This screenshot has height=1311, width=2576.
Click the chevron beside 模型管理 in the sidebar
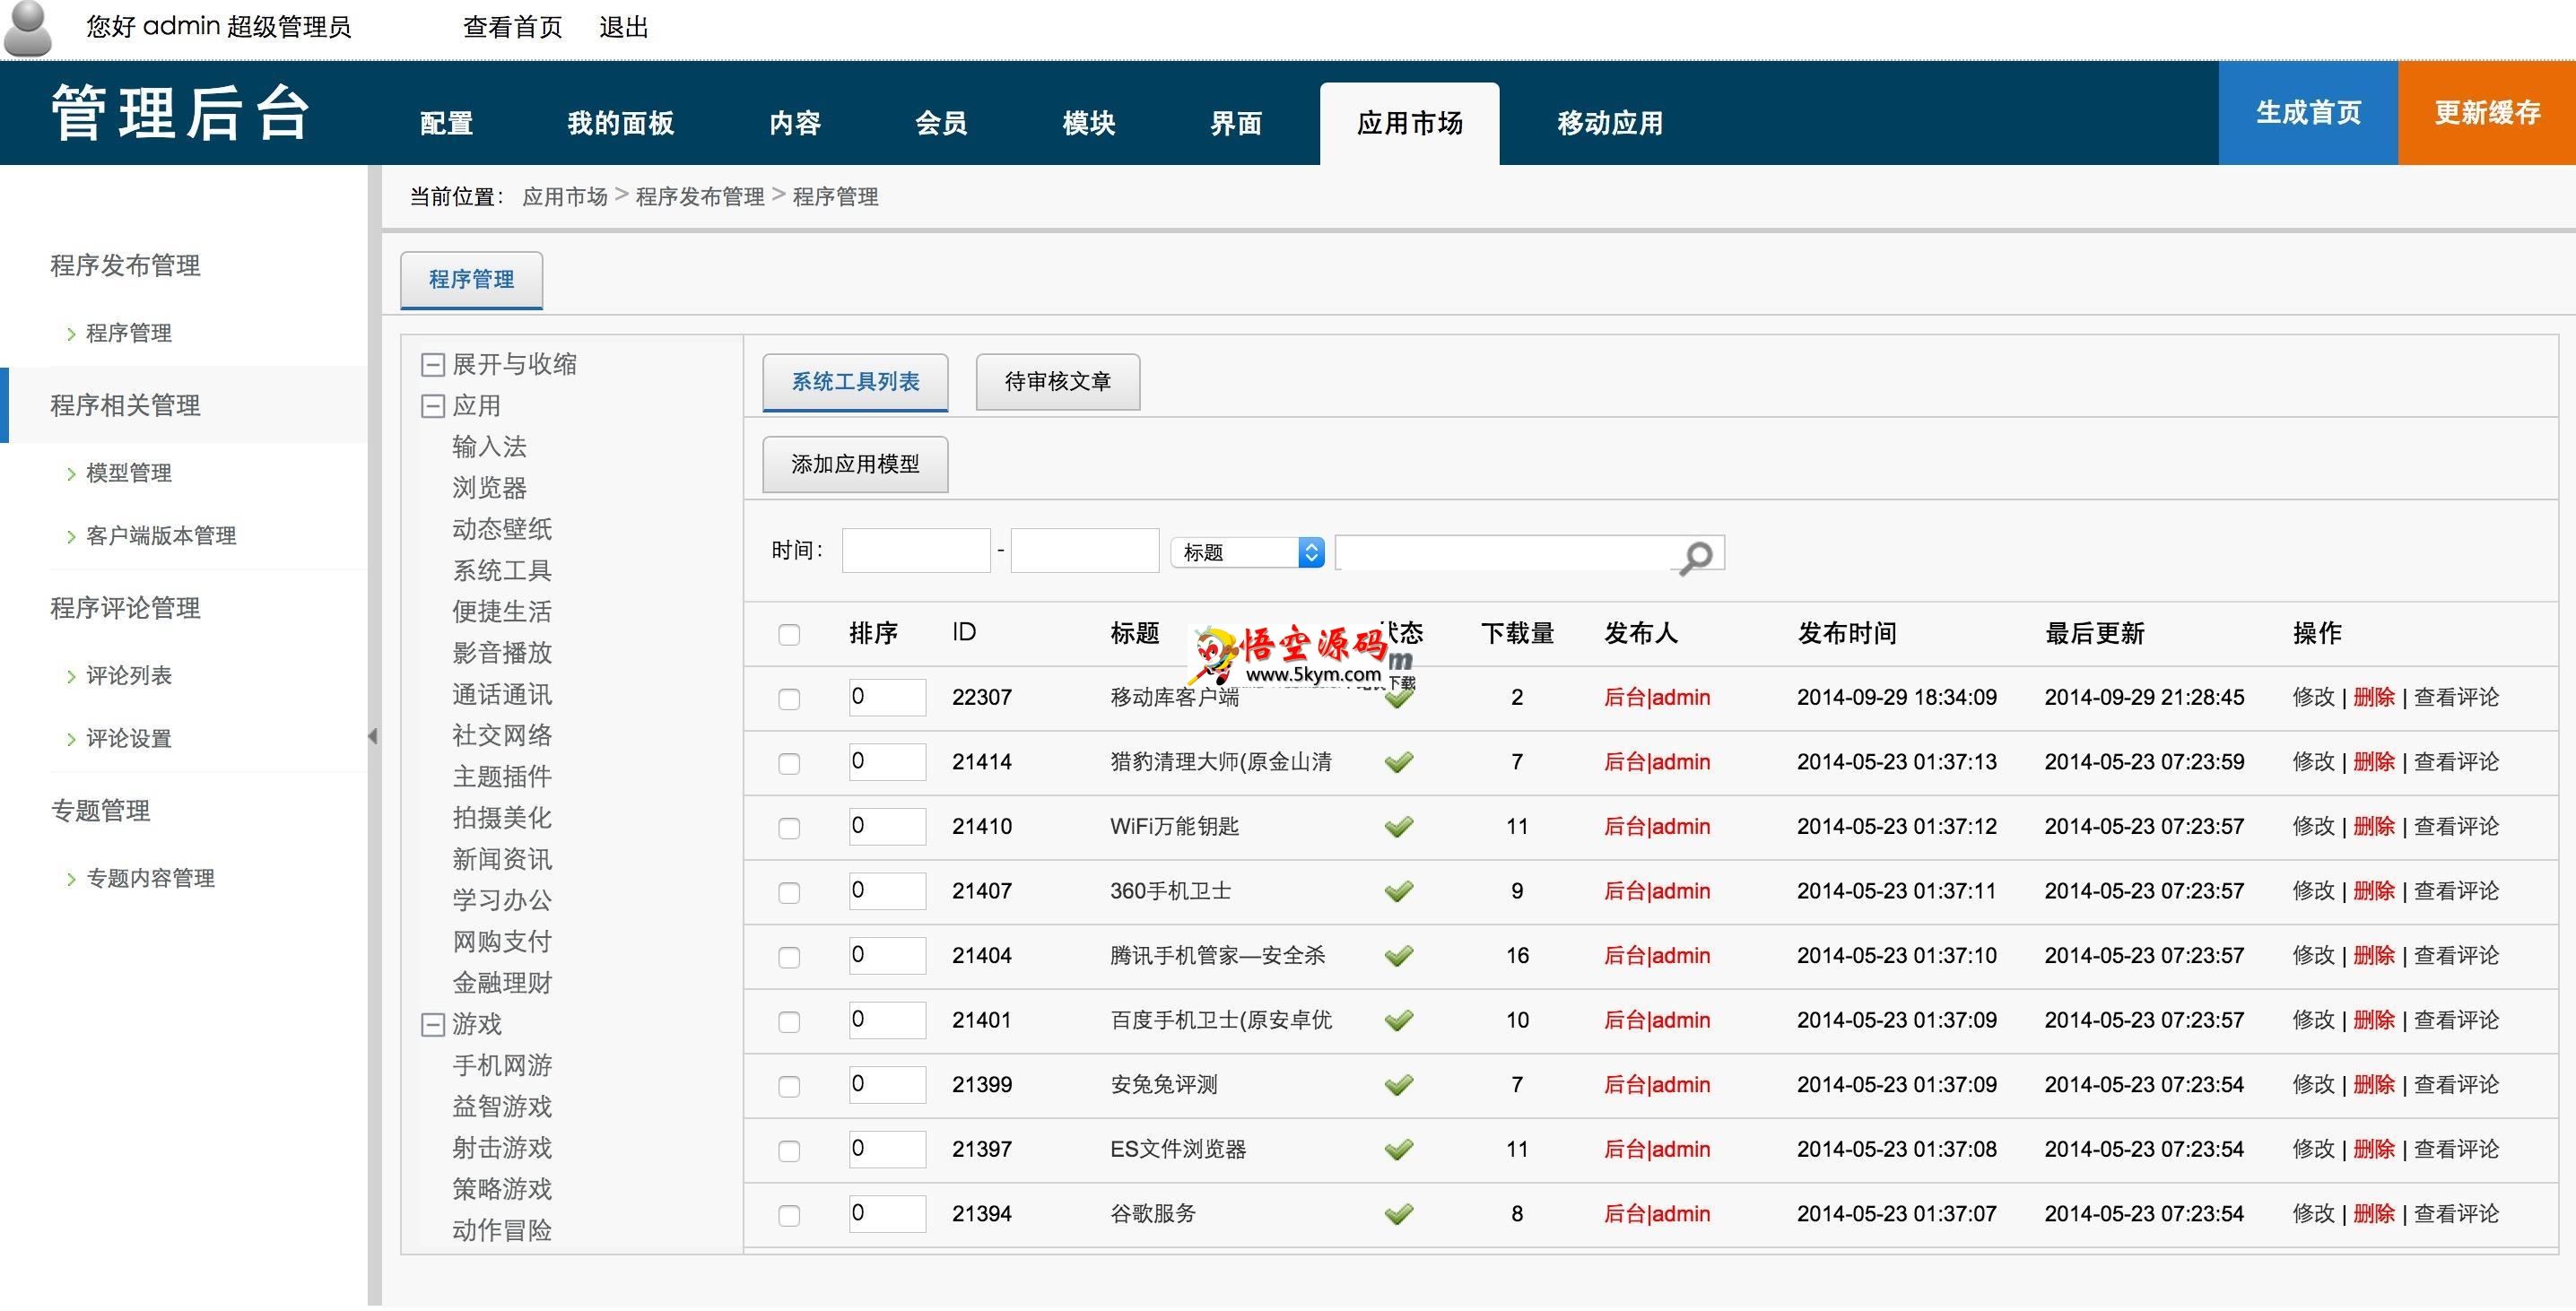point(71,474)
